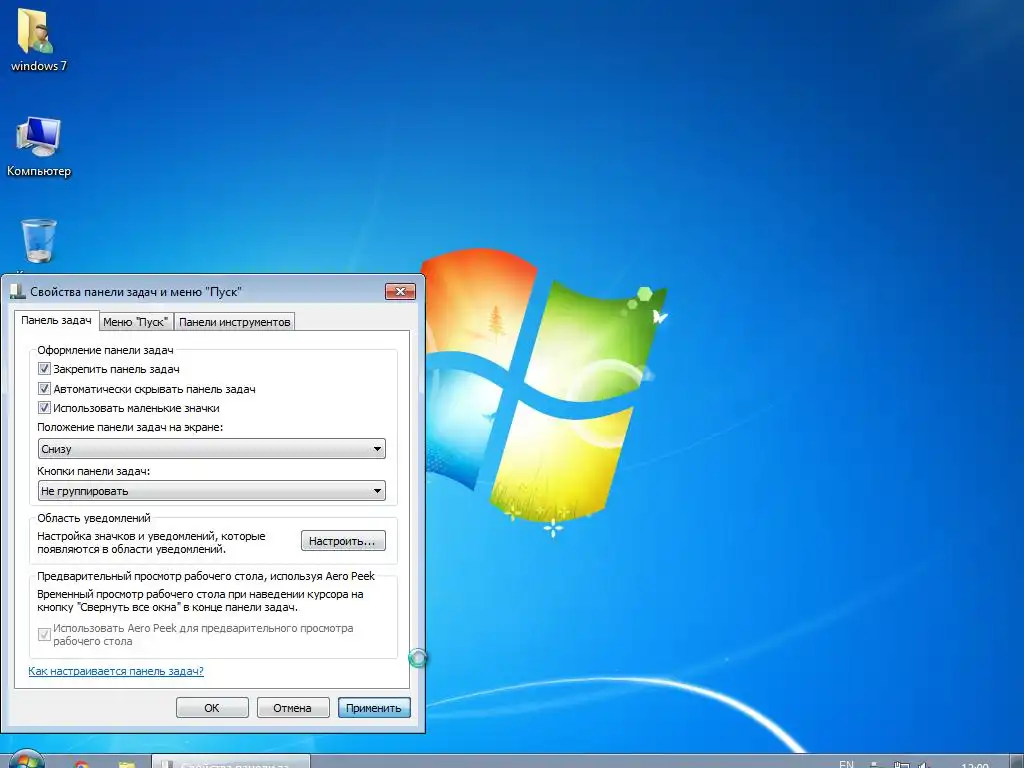This screenshot has height=768, width=1024.
Task: Open 'Как настраивается панель задач?' help link
Action: tap(116, 671)
